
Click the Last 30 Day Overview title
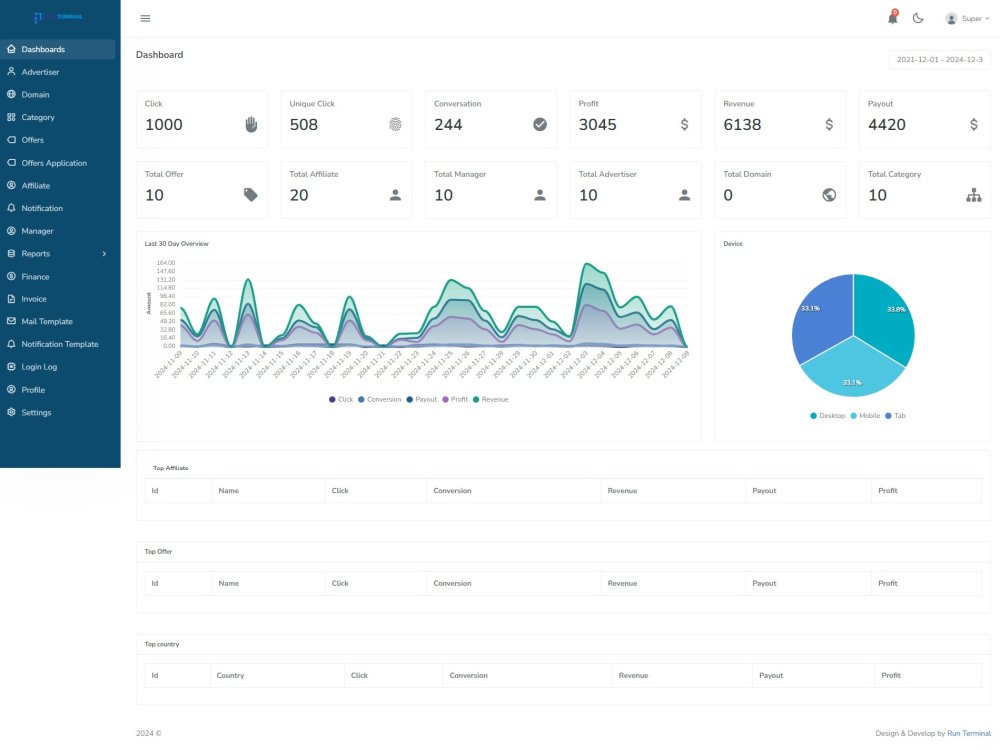(177, 244)
